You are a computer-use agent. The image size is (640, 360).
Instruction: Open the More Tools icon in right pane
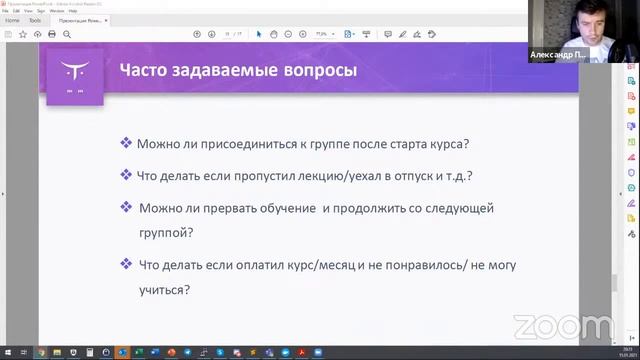(x=631, y=234)
